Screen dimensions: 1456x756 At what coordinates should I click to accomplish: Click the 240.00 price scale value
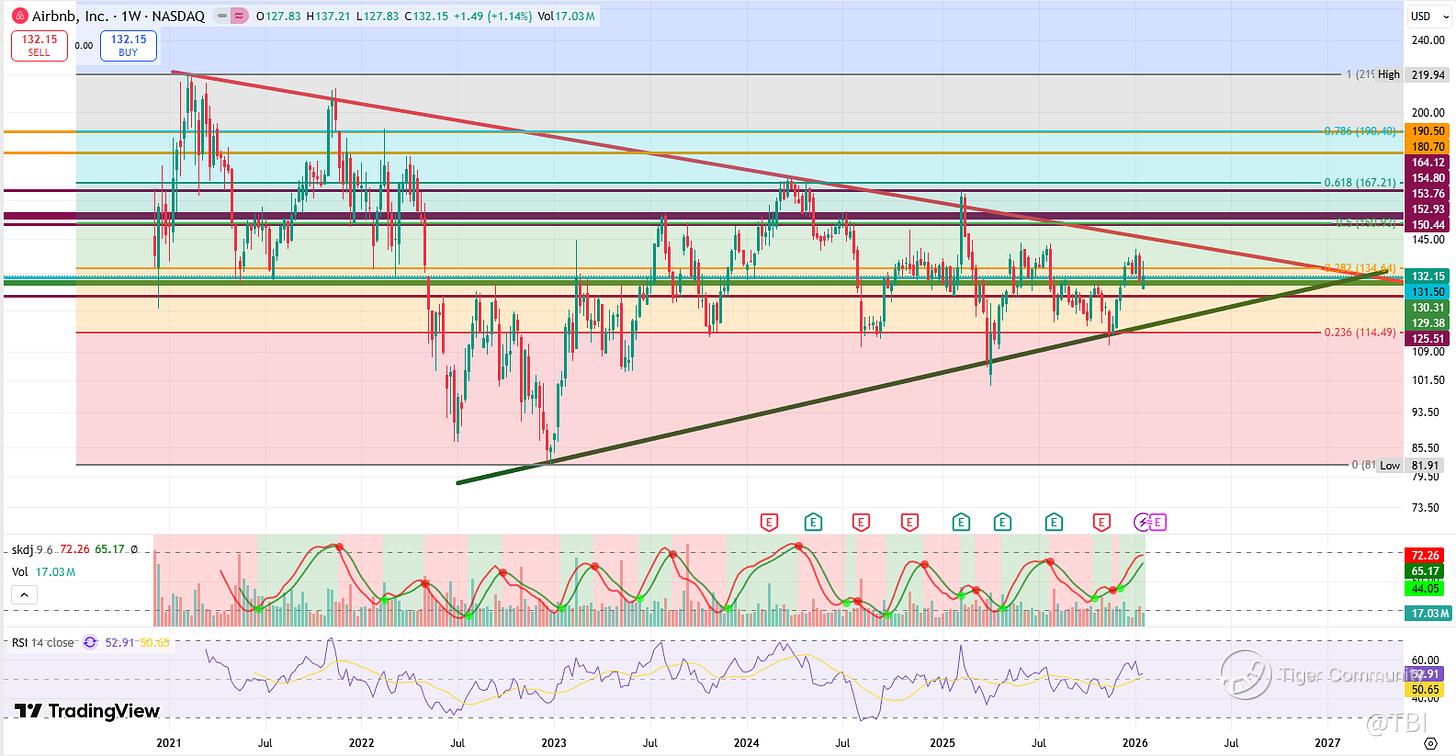[1426, 41]
